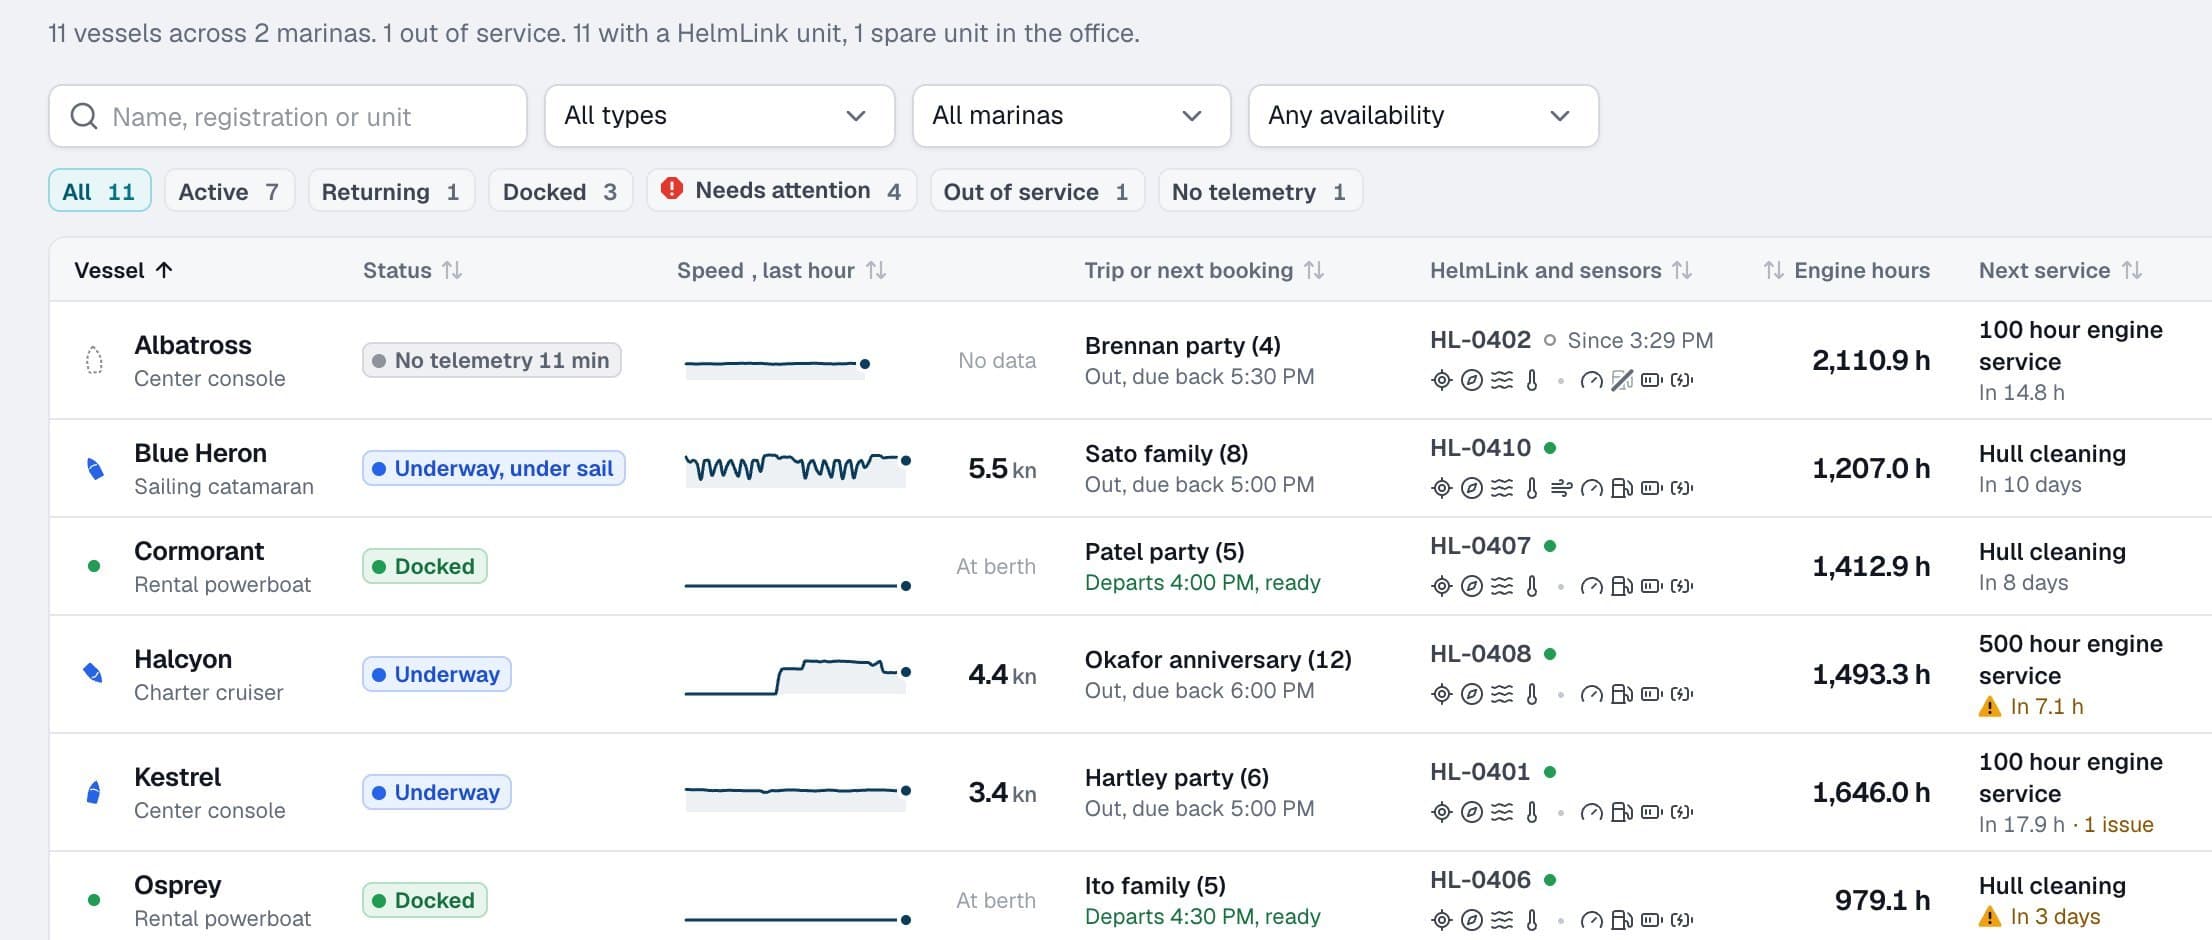Click the engine gauge icon on Osprey's row

pyautogui.click(x=1591, y=920)
